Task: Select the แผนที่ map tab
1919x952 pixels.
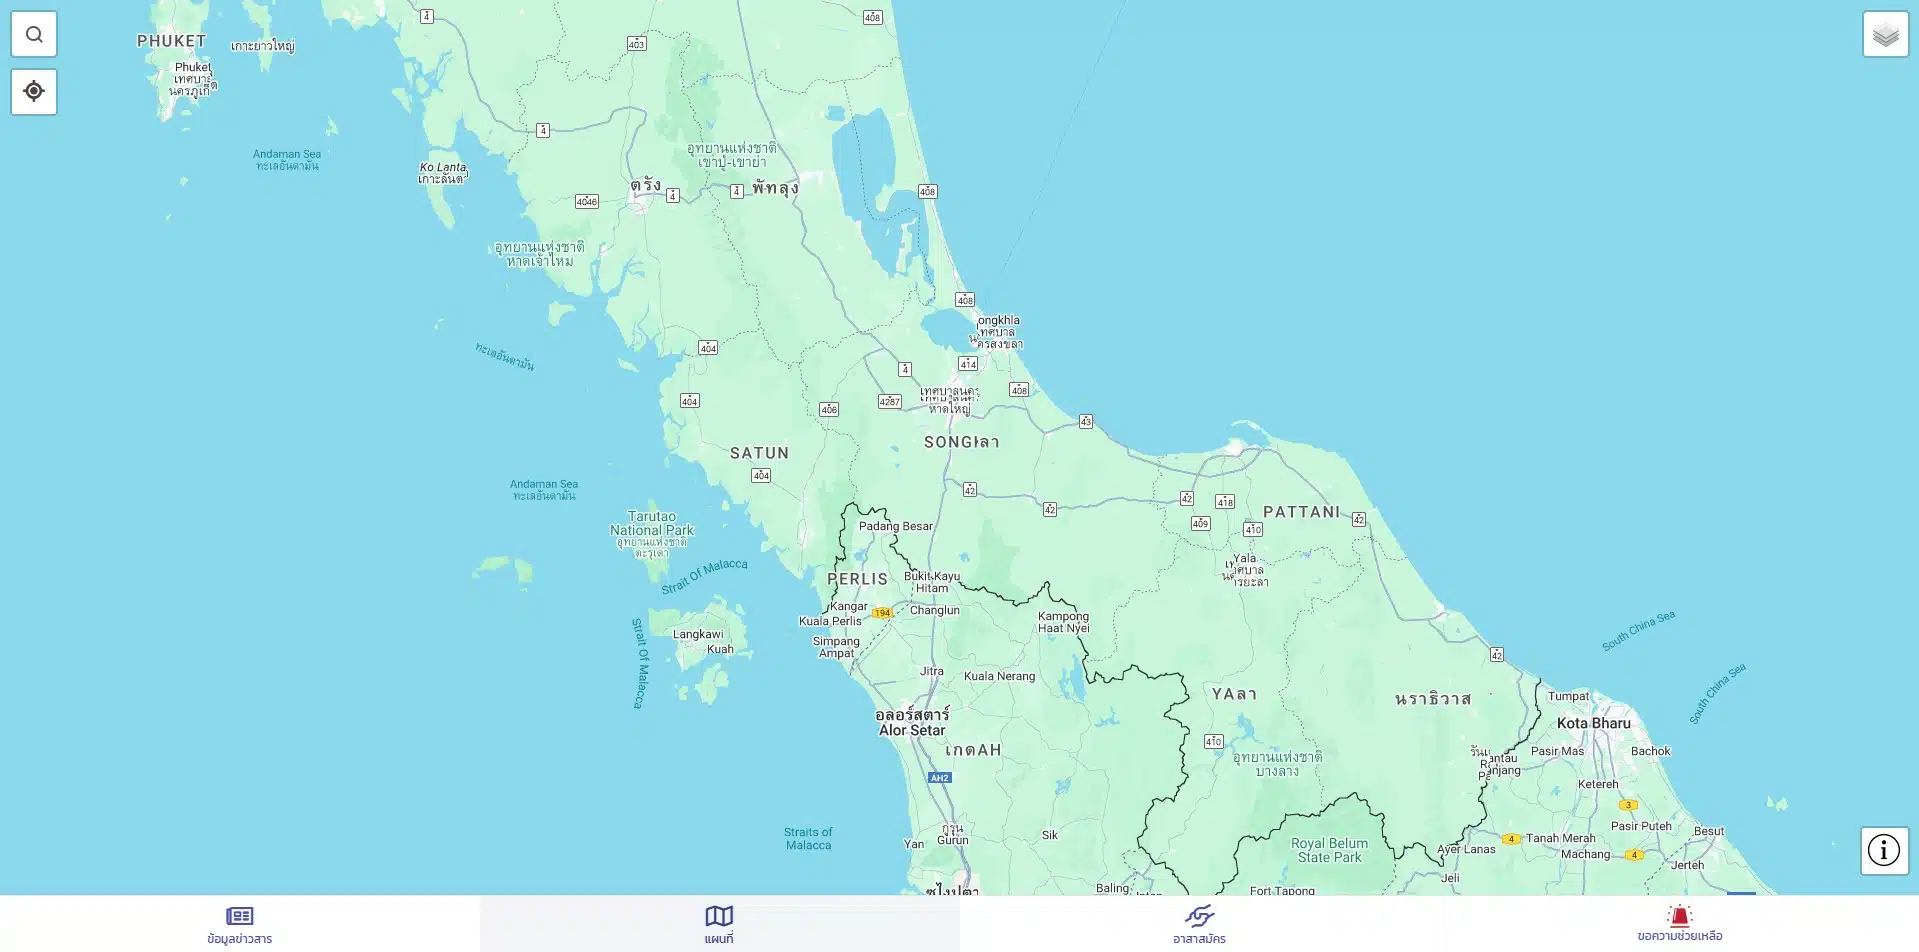Action: coord(719,924)
